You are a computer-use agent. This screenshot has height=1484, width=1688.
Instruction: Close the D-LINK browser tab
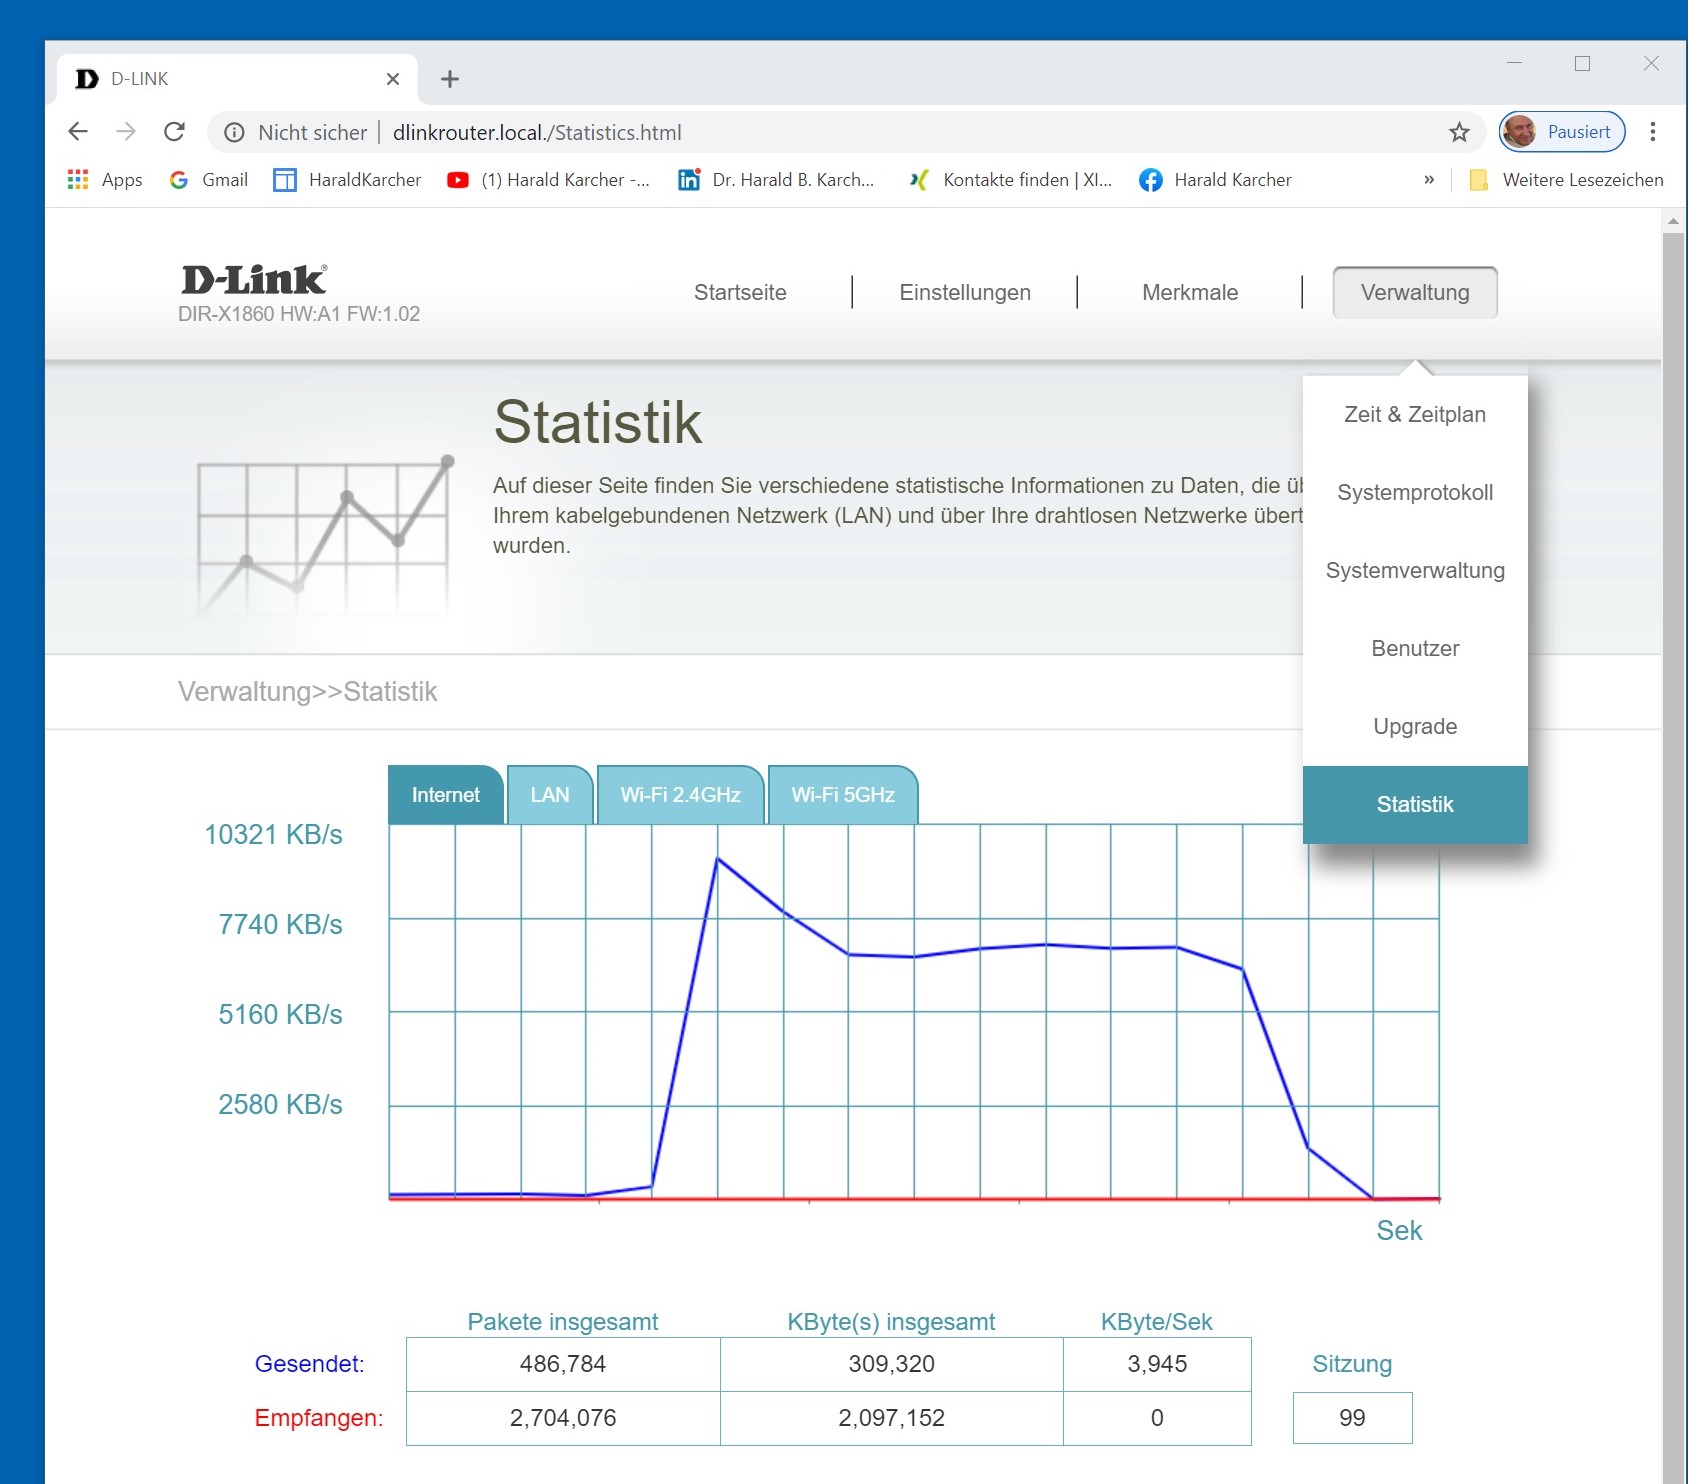pos(393,79)
